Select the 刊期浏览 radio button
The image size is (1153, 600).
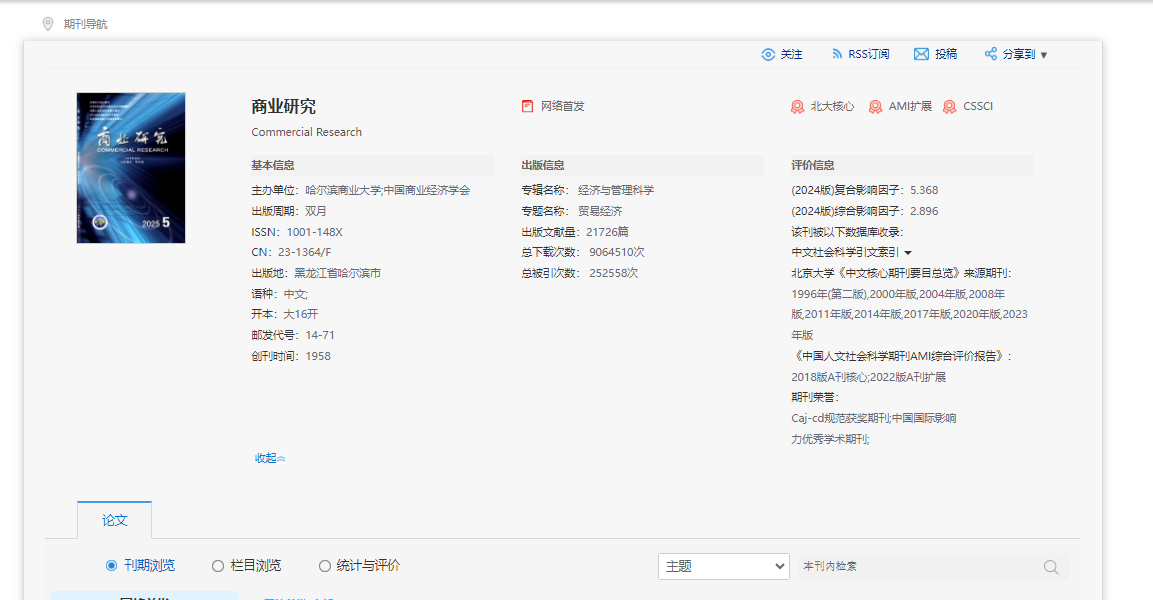(110, 566)
